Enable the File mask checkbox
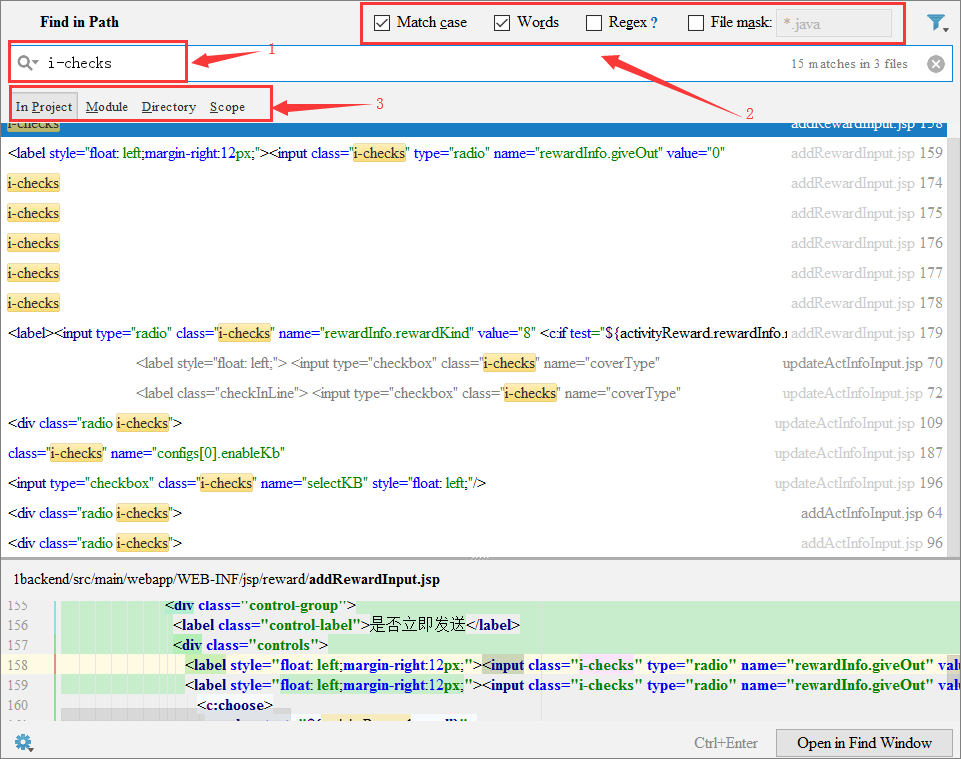Screen dimensions: 961x759 pyautogui.click(x=696, y=23)
